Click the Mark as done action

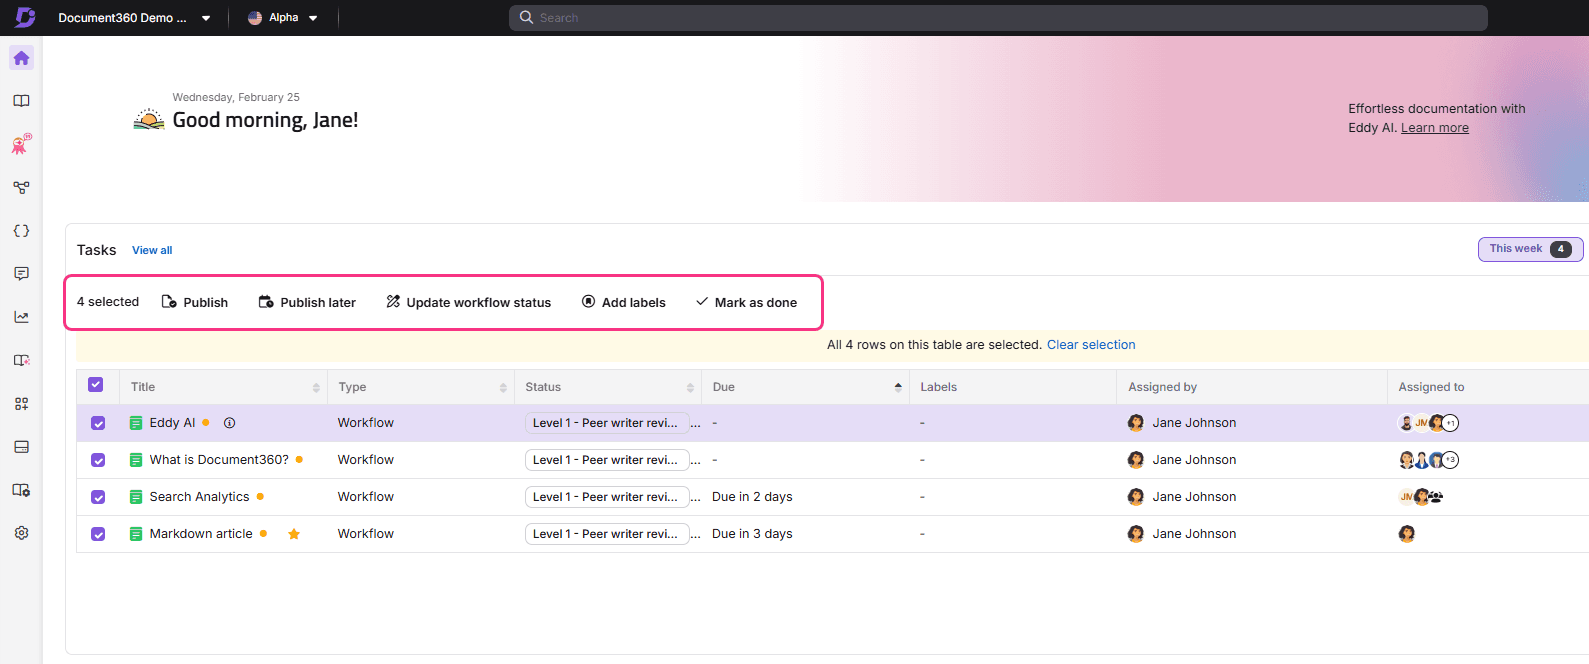[746, 302]
